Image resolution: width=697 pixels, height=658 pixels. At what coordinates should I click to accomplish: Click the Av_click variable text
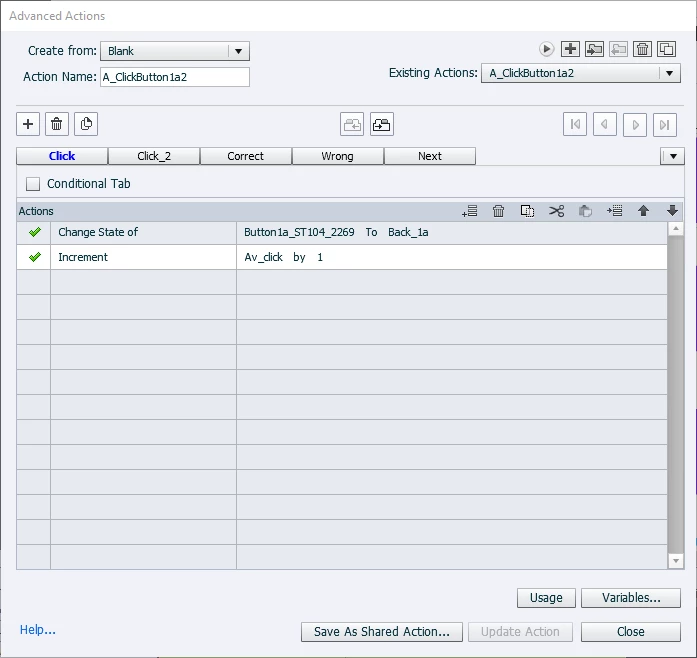click(x=264, y=257)
